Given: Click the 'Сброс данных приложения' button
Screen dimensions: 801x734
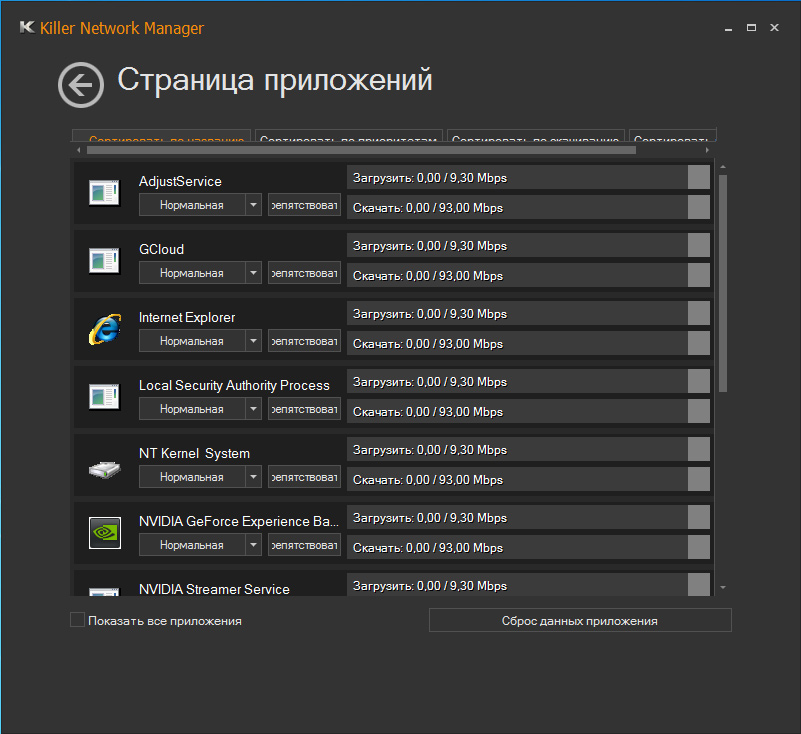Looking at the screenshot, I should (580, 620).
